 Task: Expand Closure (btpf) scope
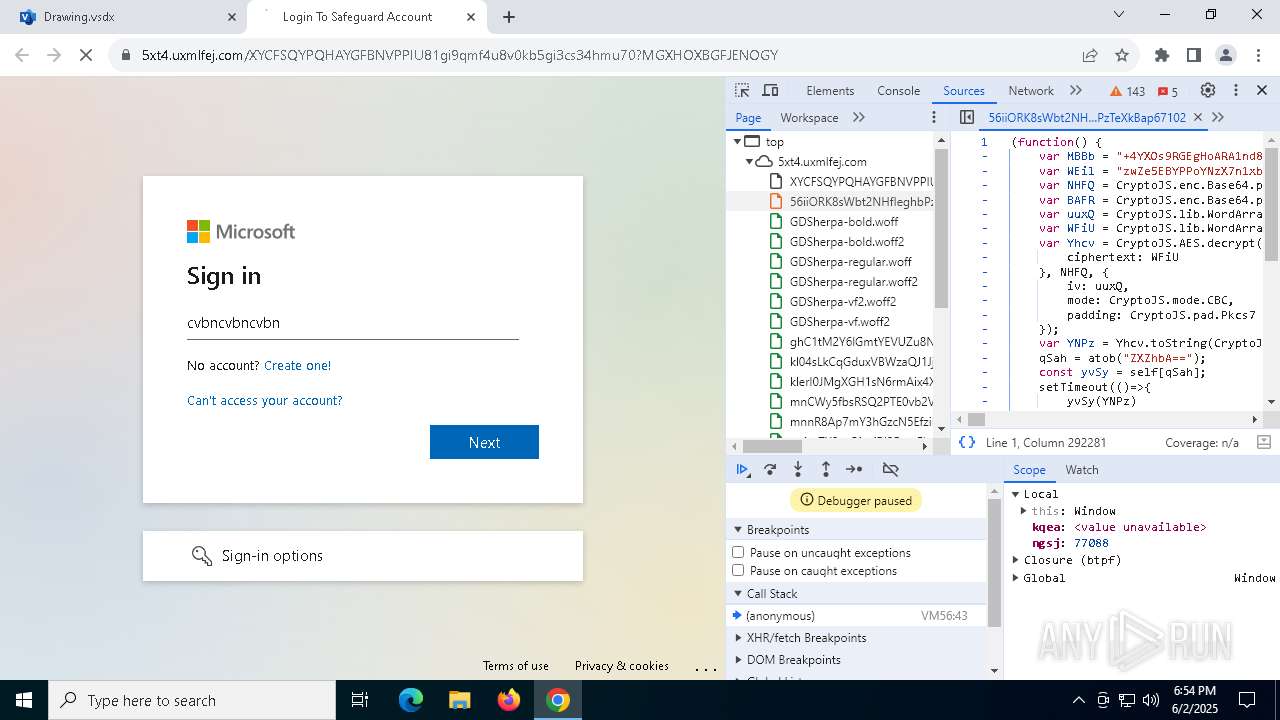(1016, 560)
